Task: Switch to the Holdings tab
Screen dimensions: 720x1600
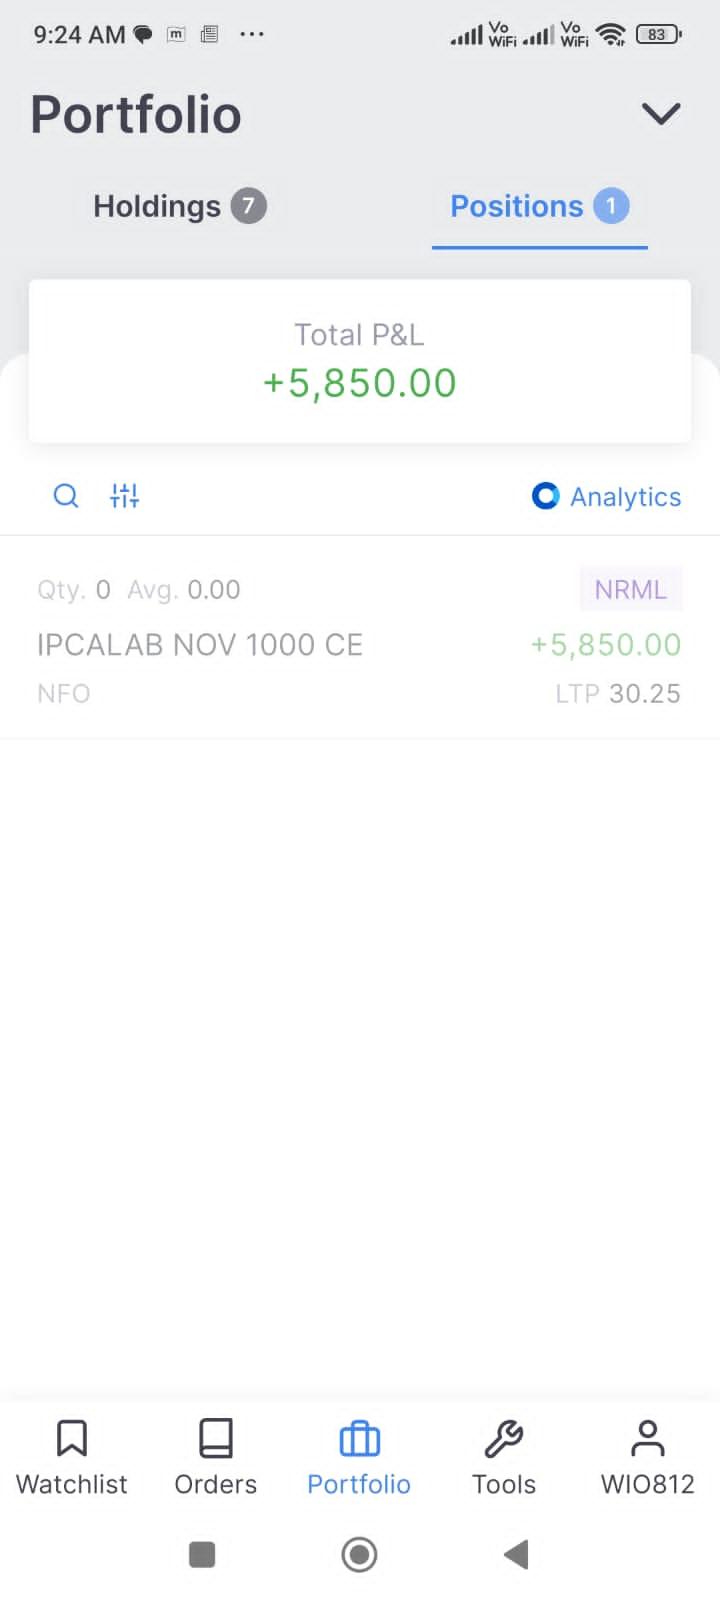Action: coord(157,206)
